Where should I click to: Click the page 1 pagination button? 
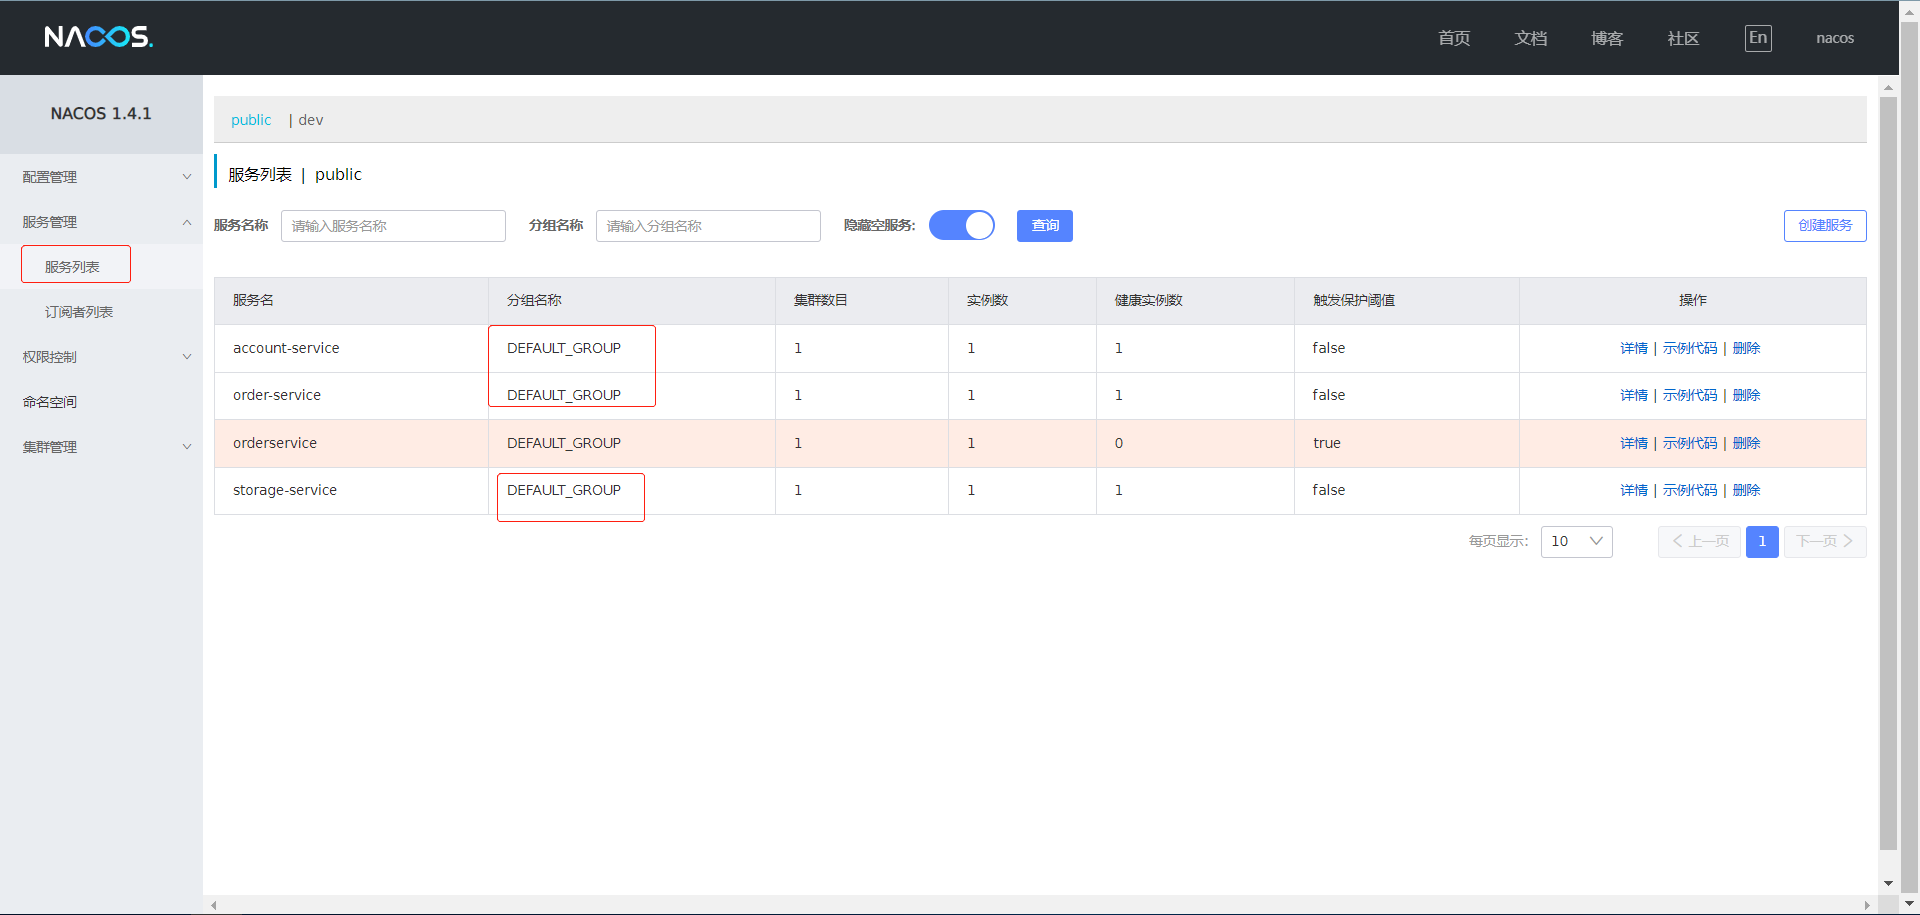[x=1761, y=541]
